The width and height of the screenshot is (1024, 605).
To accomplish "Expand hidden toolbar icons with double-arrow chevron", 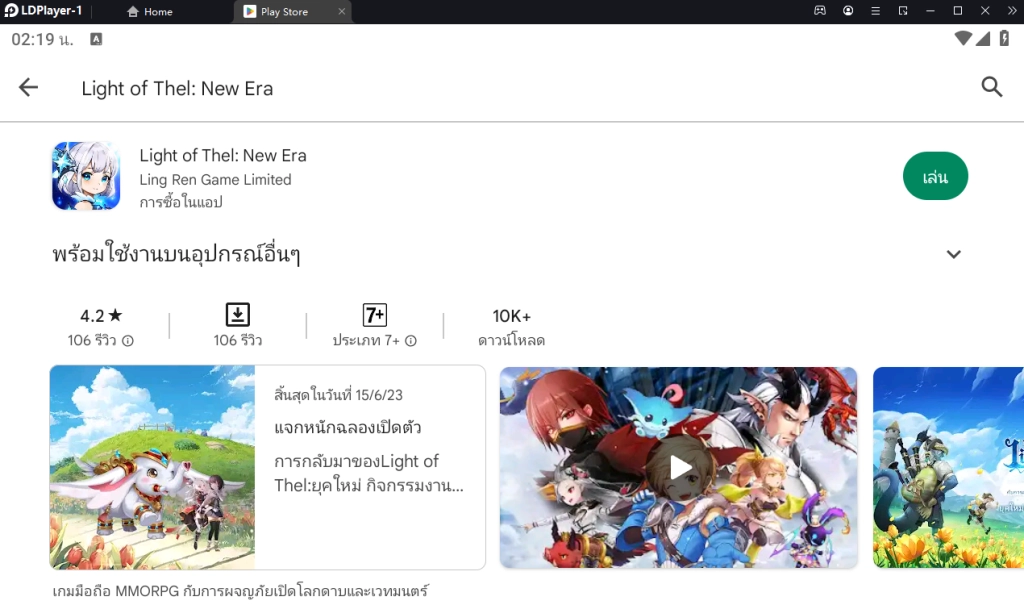I will [1013, 10].
